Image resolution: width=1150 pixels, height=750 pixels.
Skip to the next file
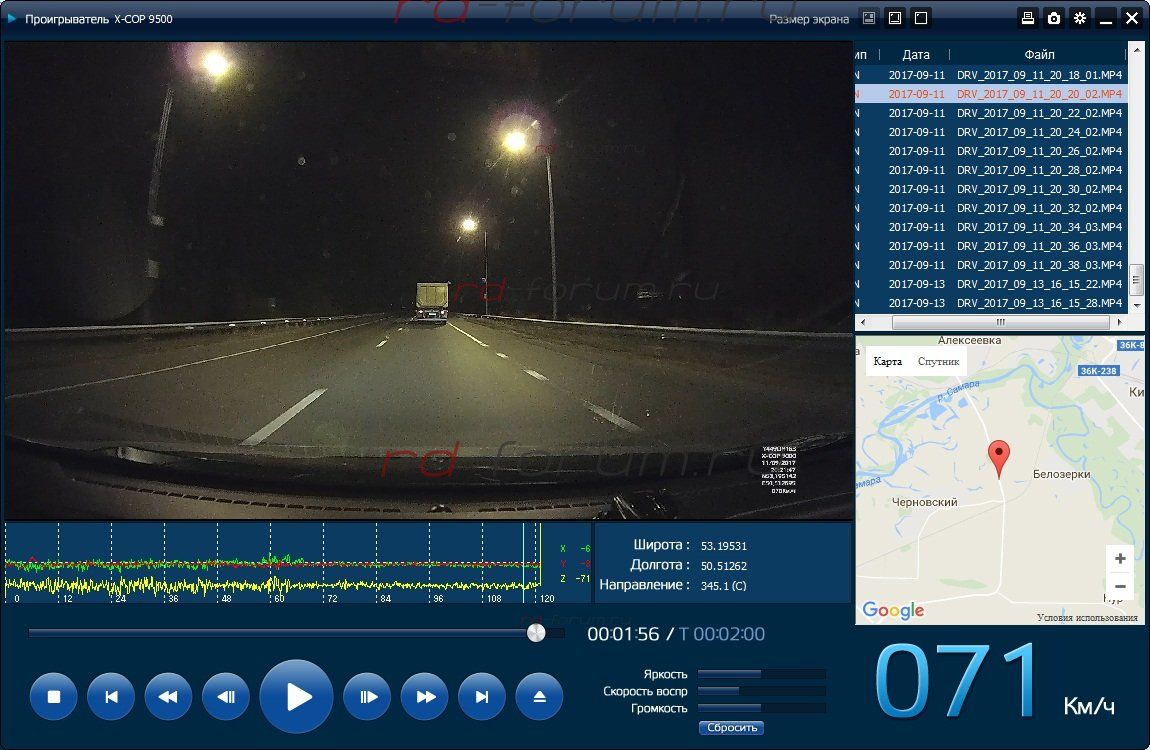click(482, 697)
